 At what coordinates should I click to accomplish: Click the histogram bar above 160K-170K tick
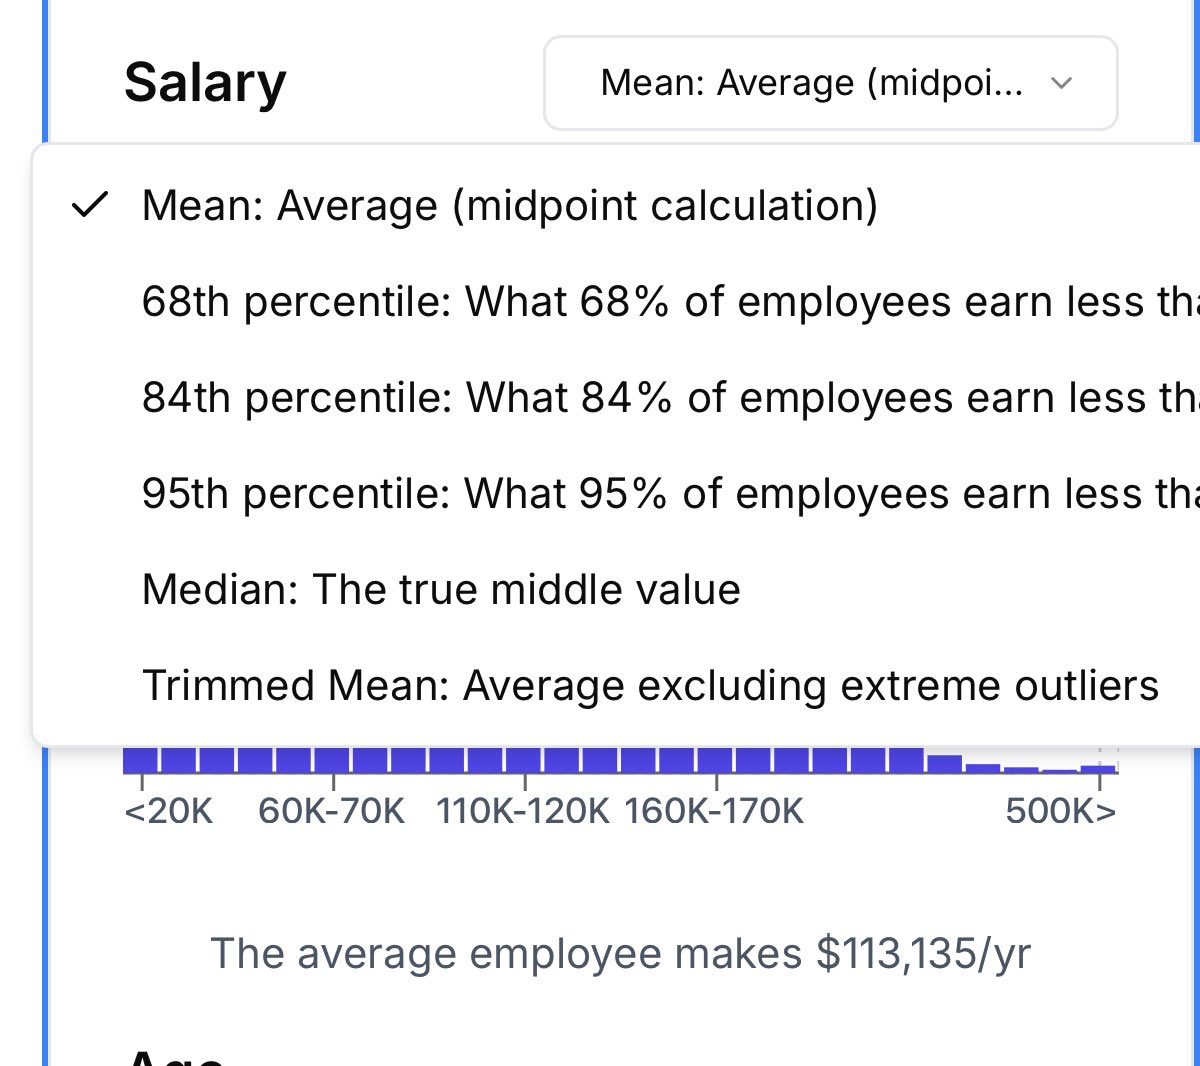(x=716, y=760)
